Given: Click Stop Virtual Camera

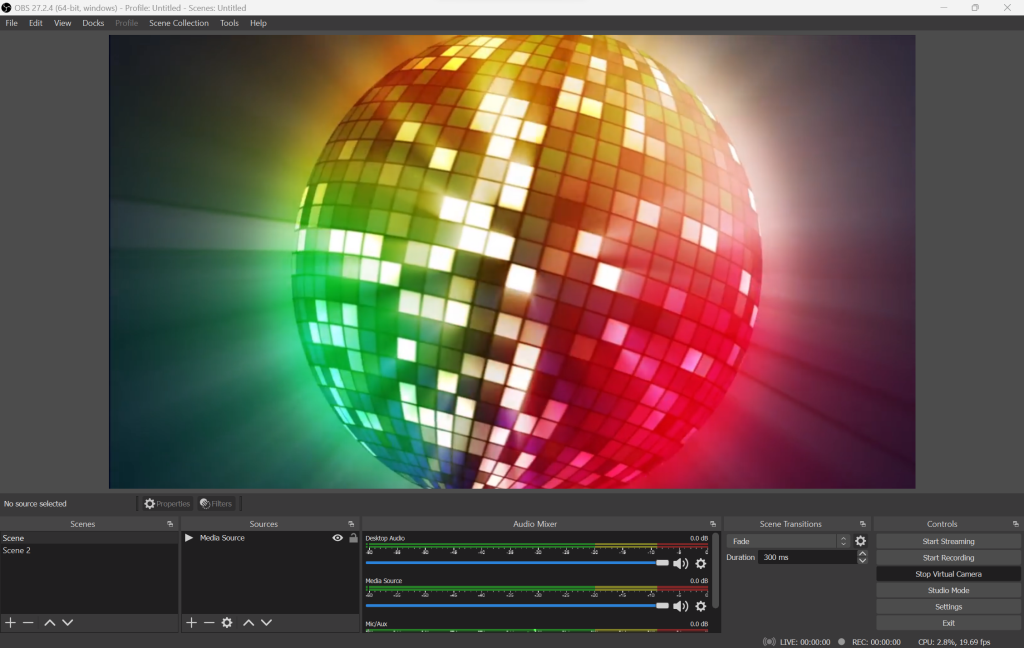Looking at the screenshot, I should [948, 574].
